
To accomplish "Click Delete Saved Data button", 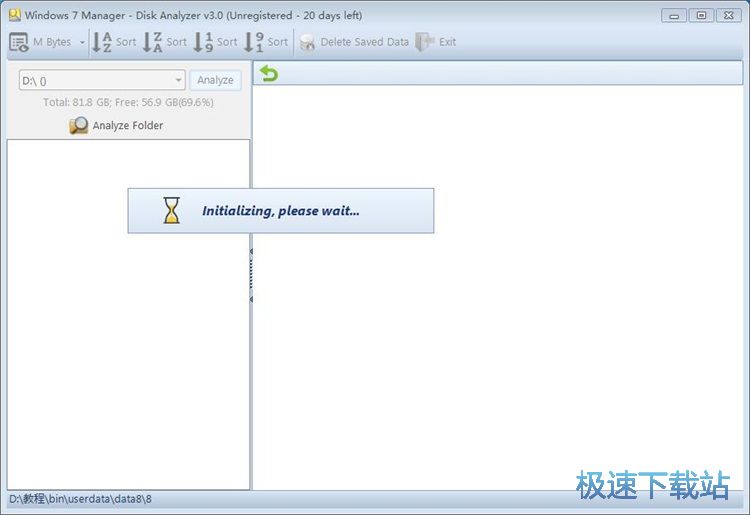I will point(354,42).
